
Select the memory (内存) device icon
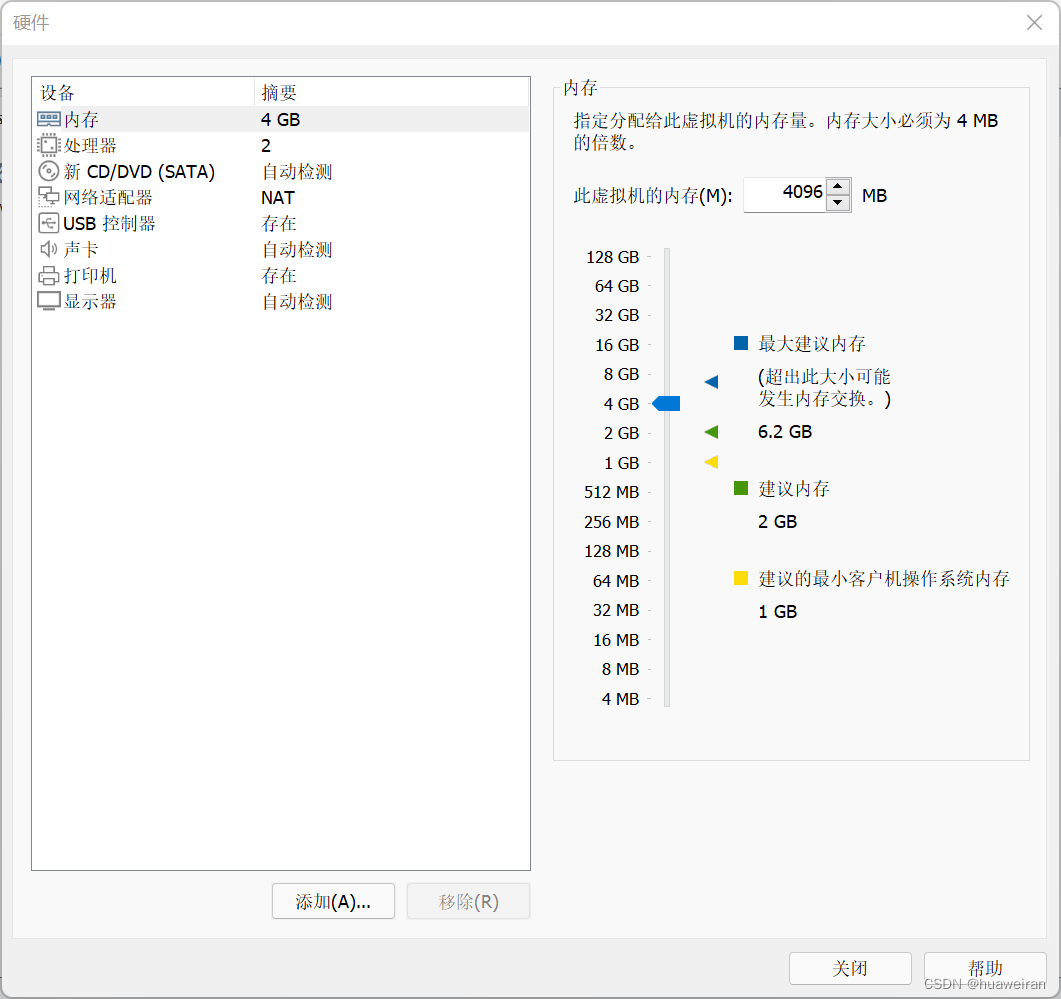click(49, 119)
